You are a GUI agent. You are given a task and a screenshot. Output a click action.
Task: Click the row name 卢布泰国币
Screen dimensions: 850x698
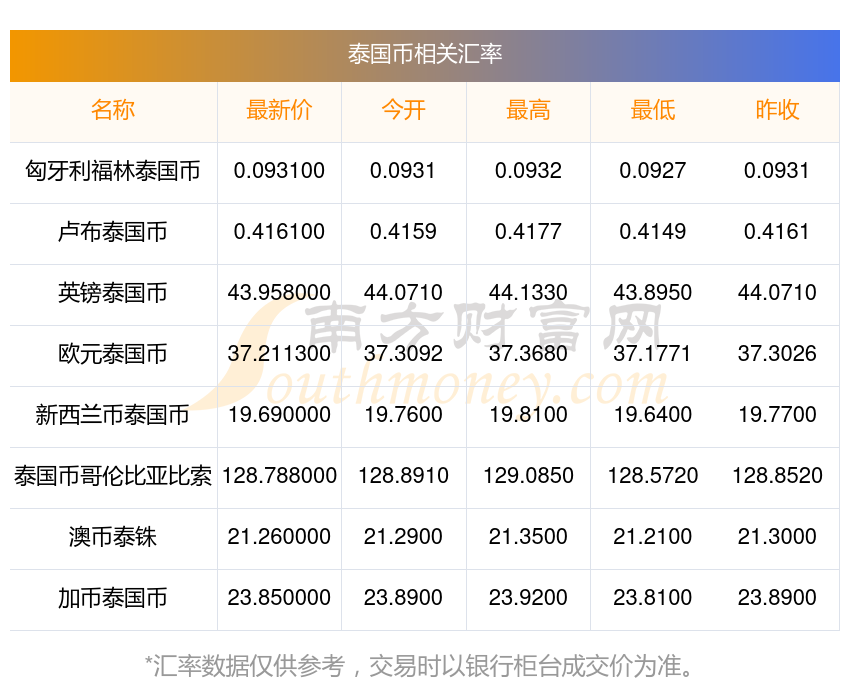coord(113,232)
